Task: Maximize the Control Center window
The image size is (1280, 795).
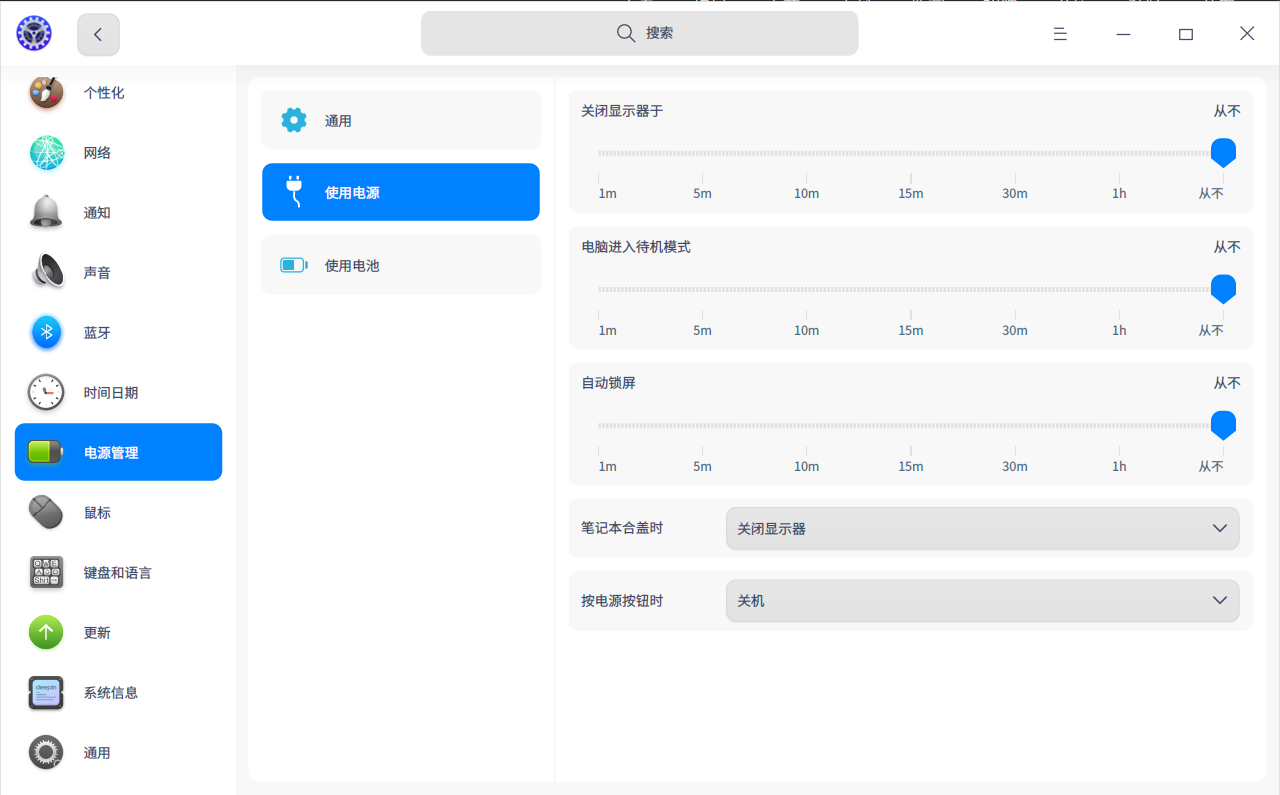Action: (1186, 34)
